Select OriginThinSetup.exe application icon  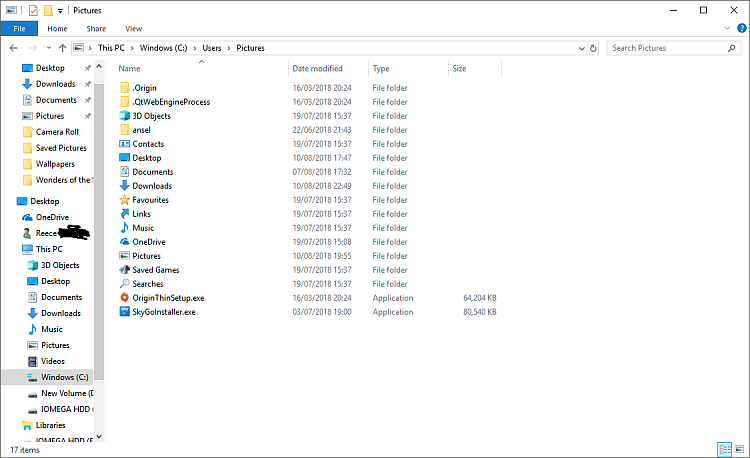124,298
